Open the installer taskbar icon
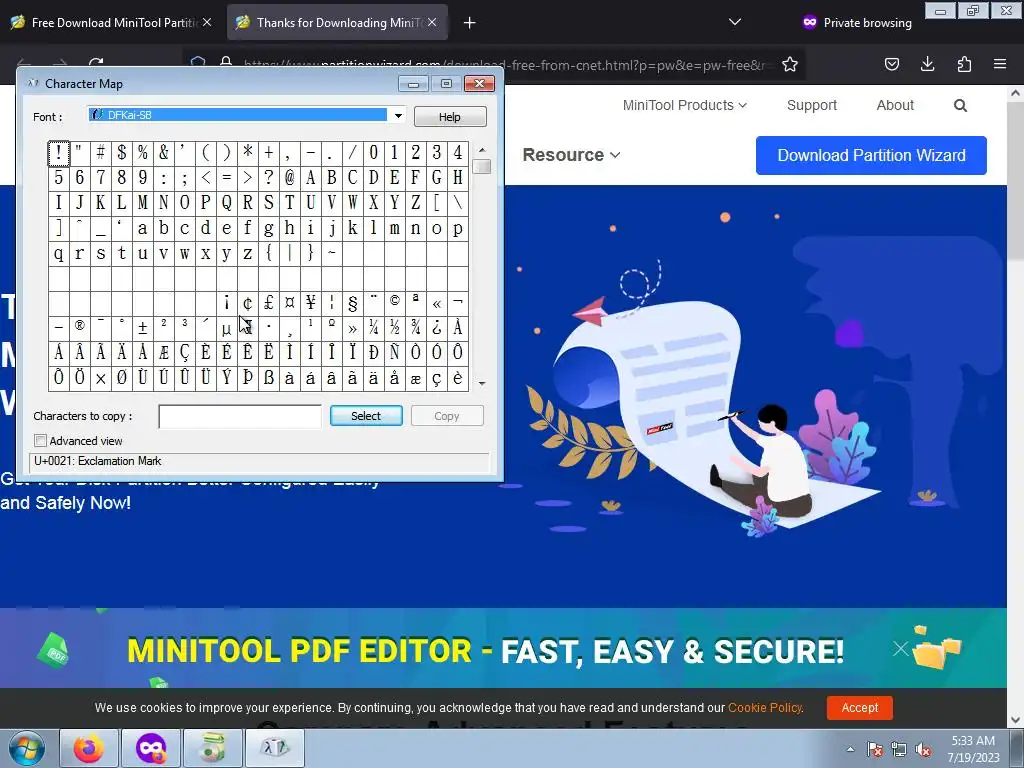Screen dimensions: 1024x768 click(213, 748)
